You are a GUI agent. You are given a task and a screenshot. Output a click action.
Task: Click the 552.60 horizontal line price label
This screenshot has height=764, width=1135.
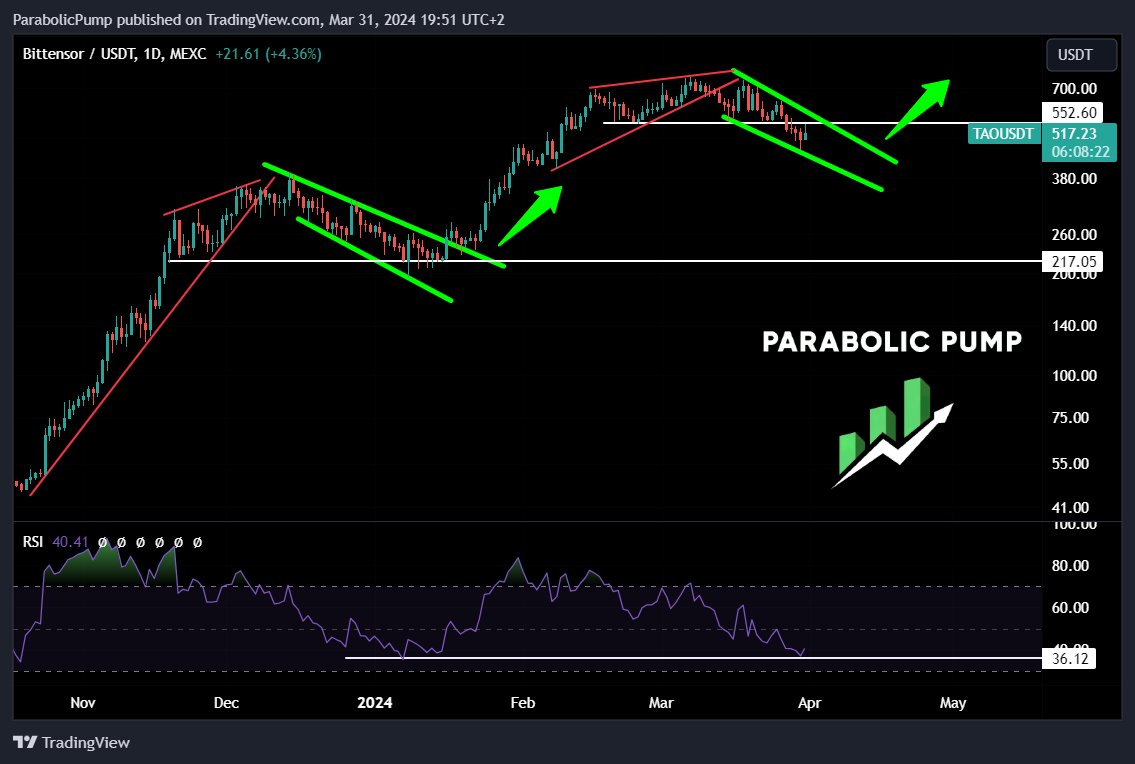click(x=1073, y=112)
